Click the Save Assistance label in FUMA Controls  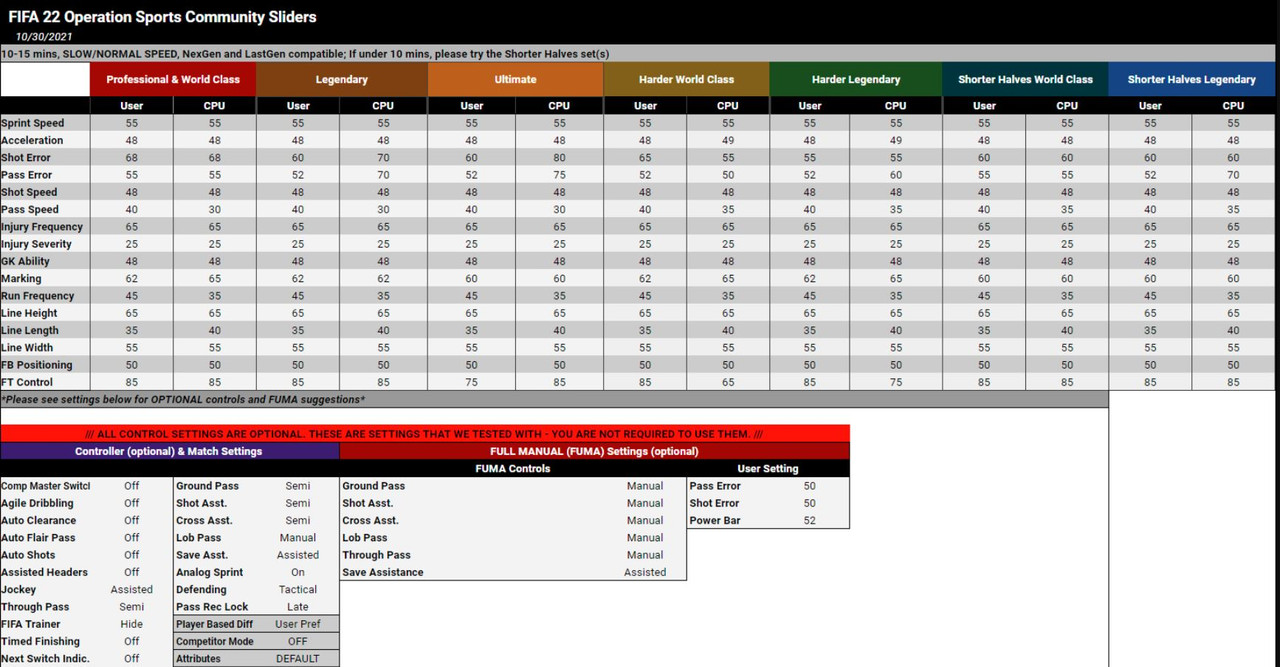(383, 572)
